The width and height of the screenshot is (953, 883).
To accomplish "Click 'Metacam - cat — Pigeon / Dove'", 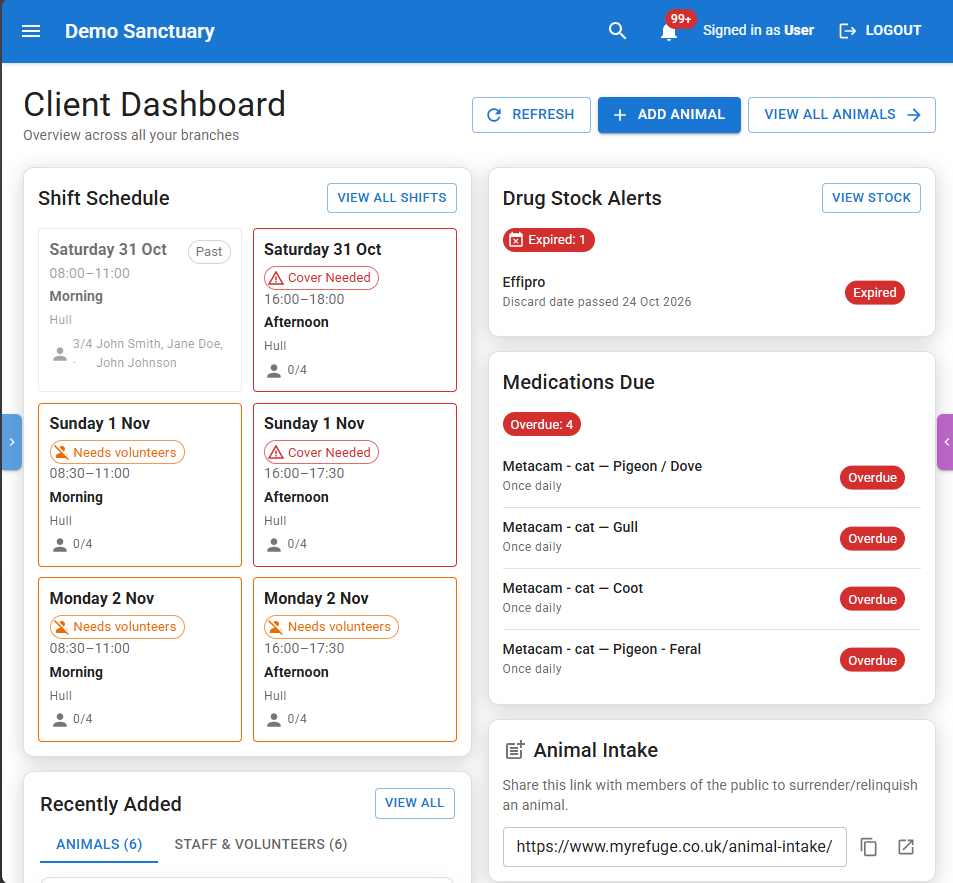I will 602,466.
